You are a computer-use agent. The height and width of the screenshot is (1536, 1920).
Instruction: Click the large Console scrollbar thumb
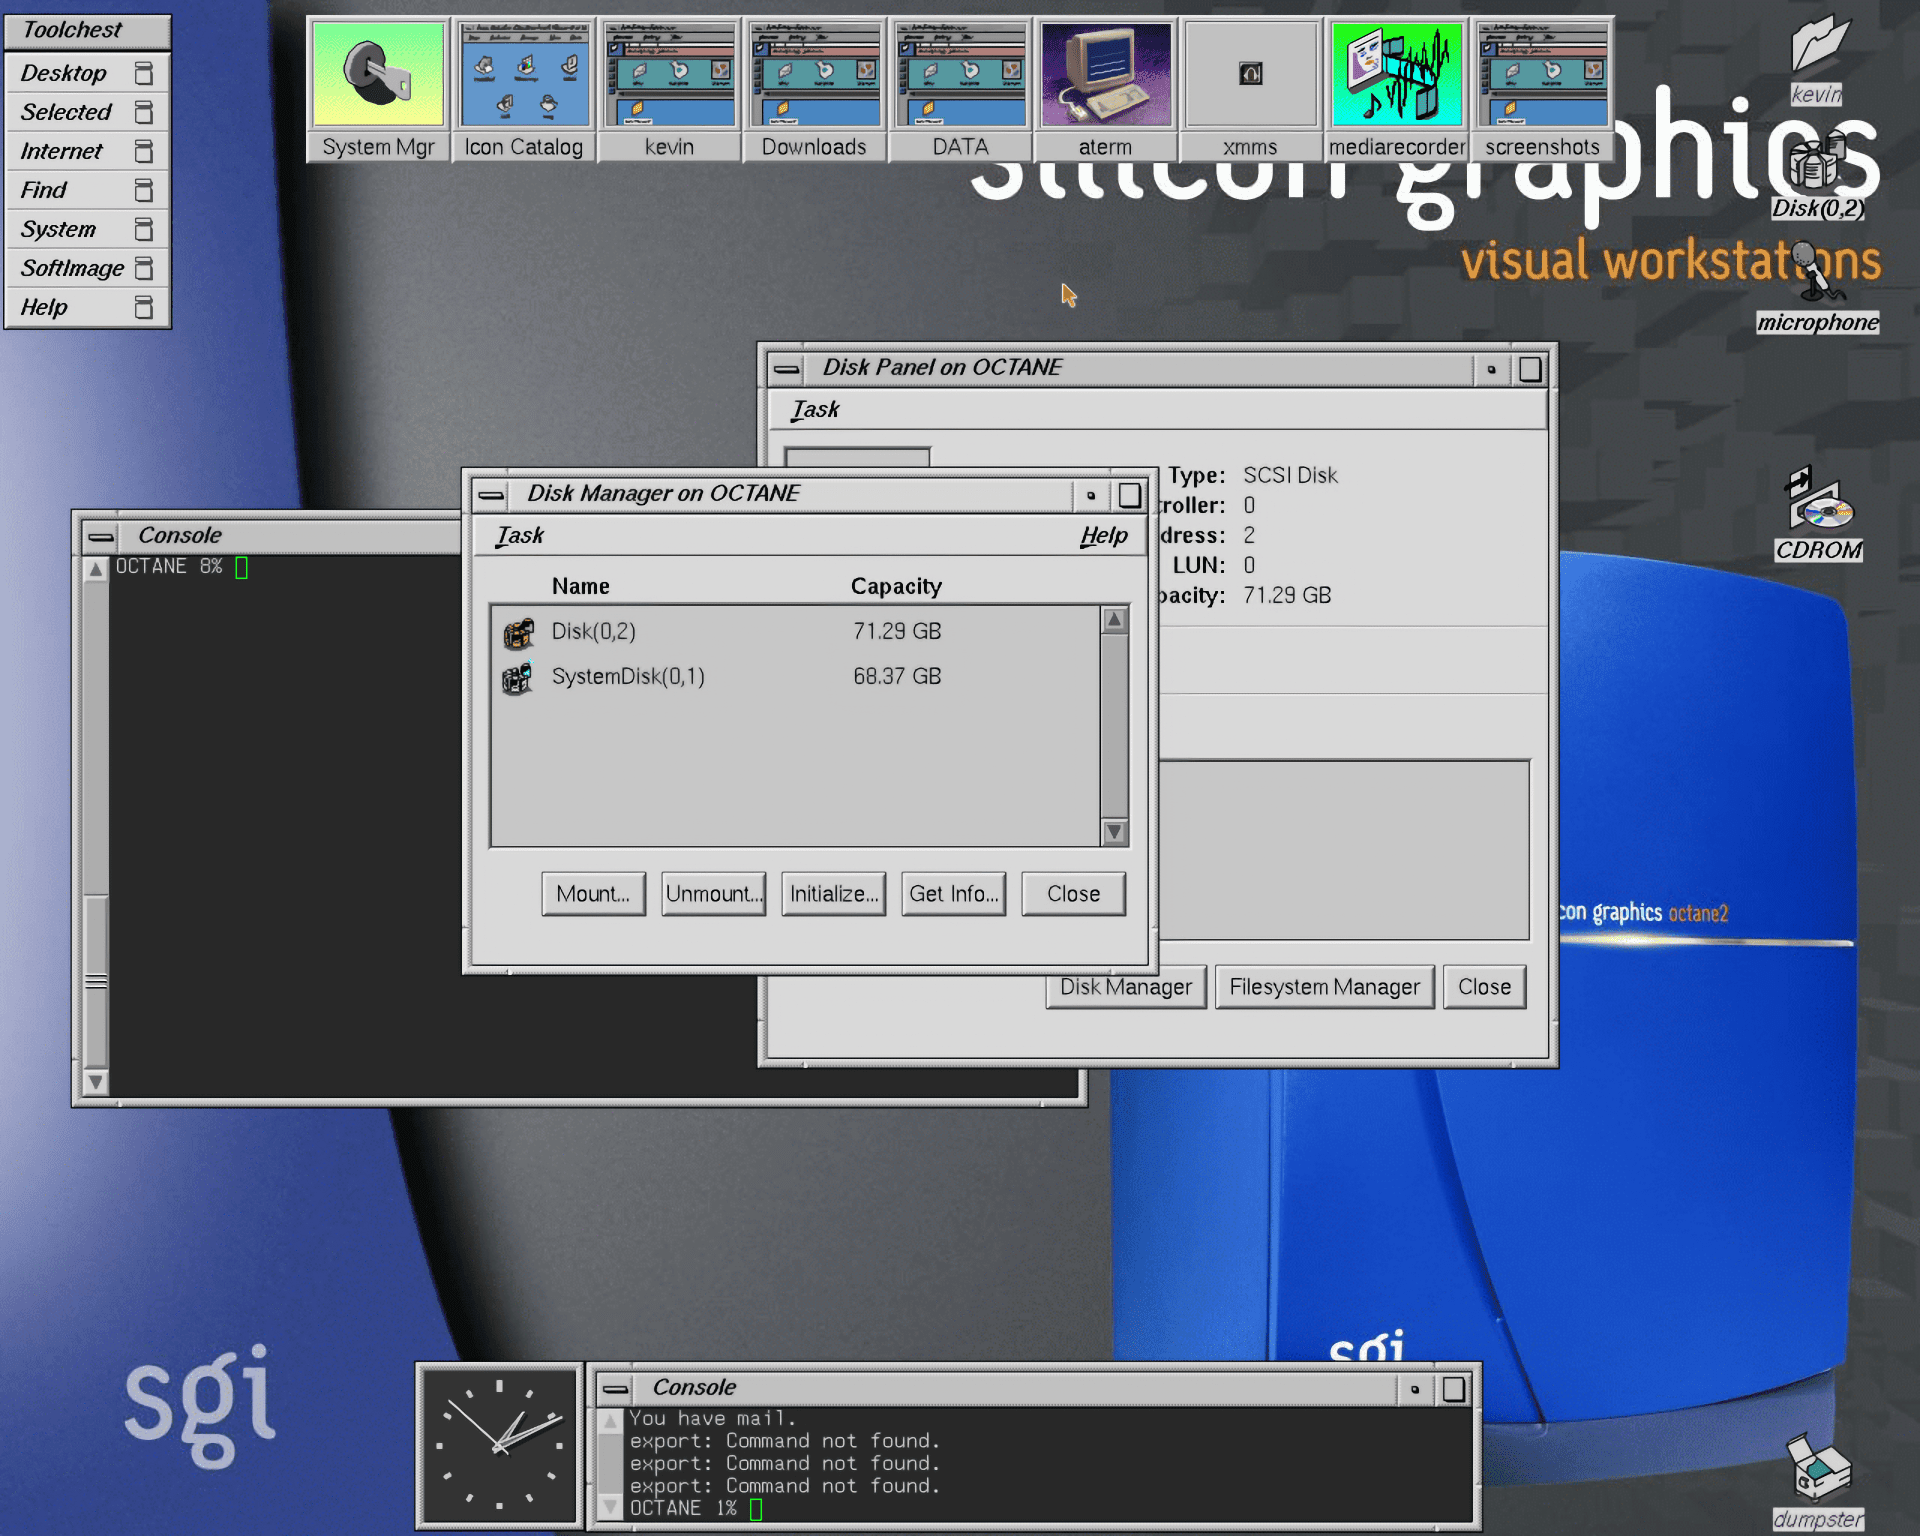[96, 980]
